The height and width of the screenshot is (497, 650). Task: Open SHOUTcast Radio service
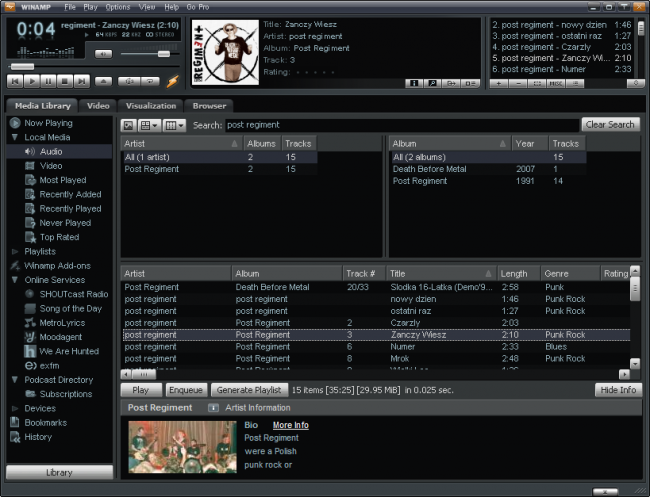pos(73,294)
